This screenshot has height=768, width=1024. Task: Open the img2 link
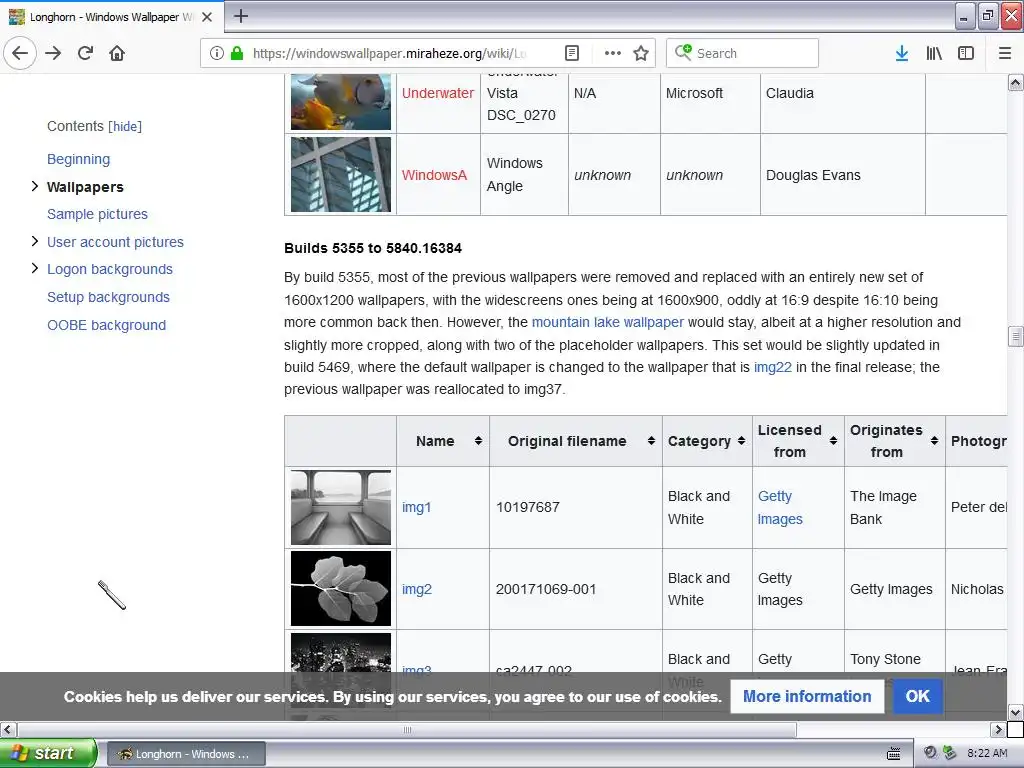[x=417, y=589]
